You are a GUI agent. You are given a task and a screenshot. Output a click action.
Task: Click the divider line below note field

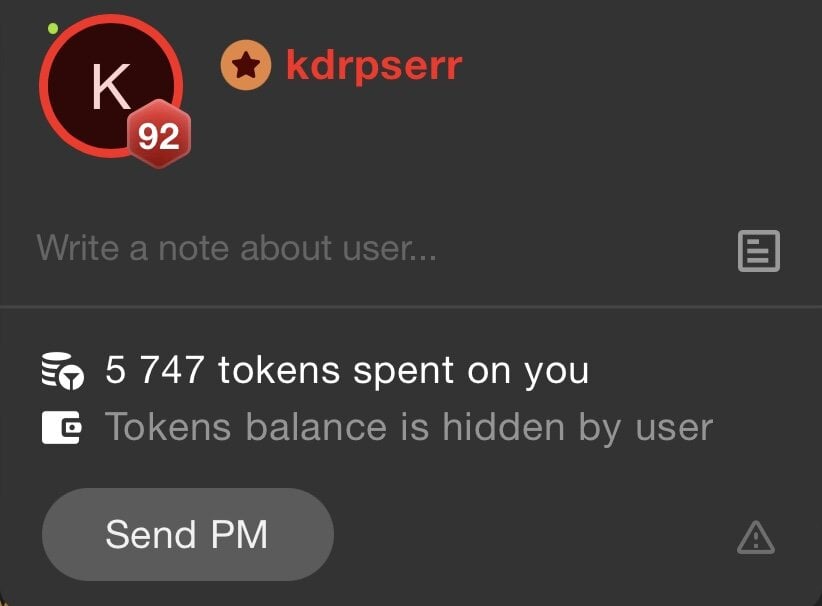click(411, 306)
